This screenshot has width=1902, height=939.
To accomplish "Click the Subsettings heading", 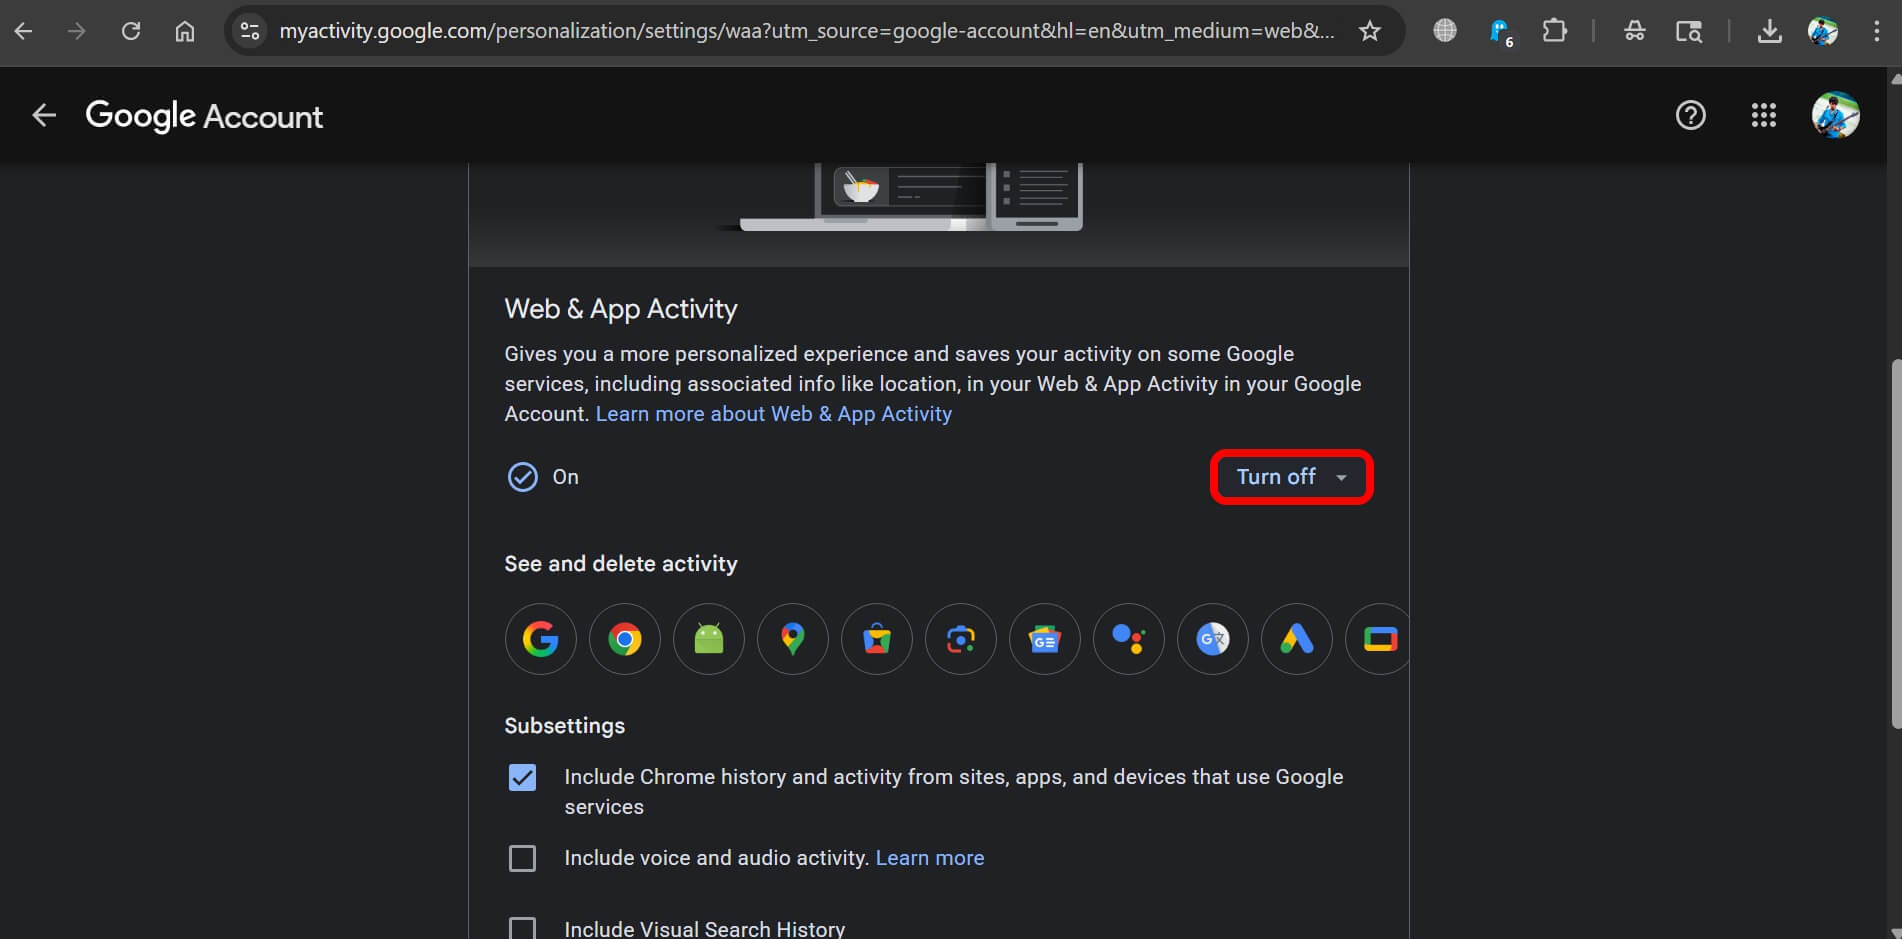I will (x=564, y=726).
